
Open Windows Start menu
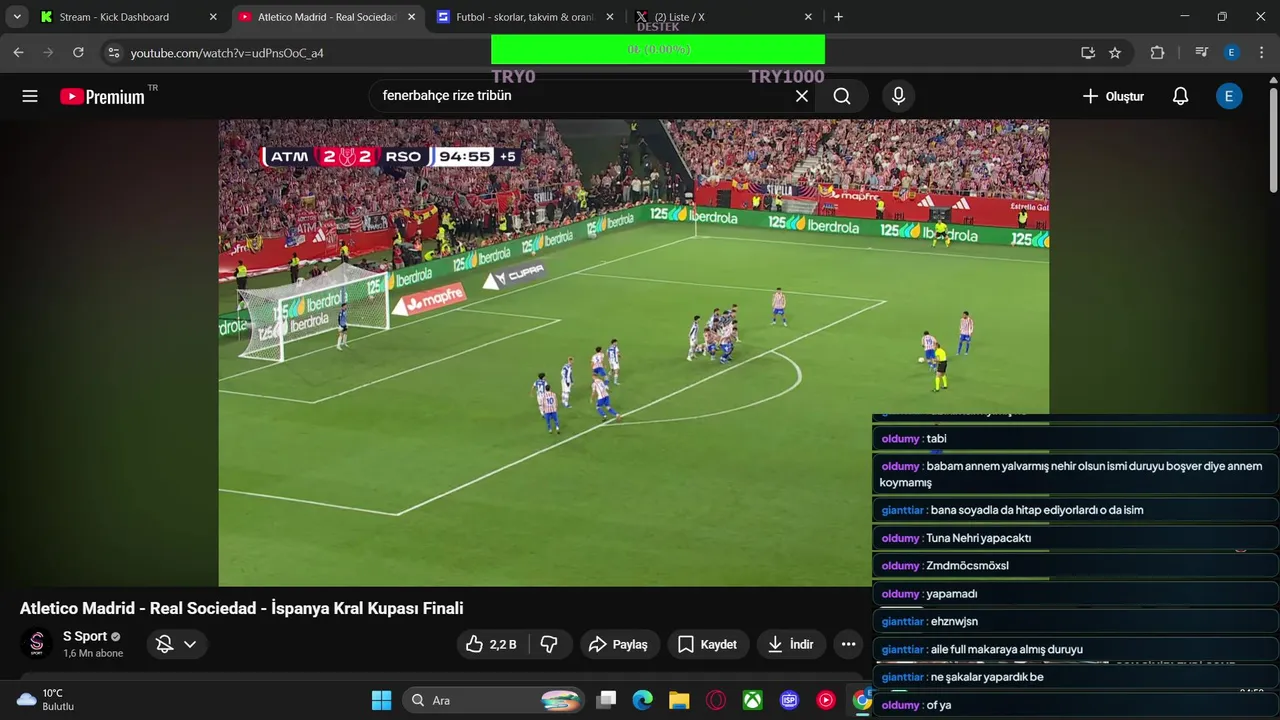click(x=381, y=700)
